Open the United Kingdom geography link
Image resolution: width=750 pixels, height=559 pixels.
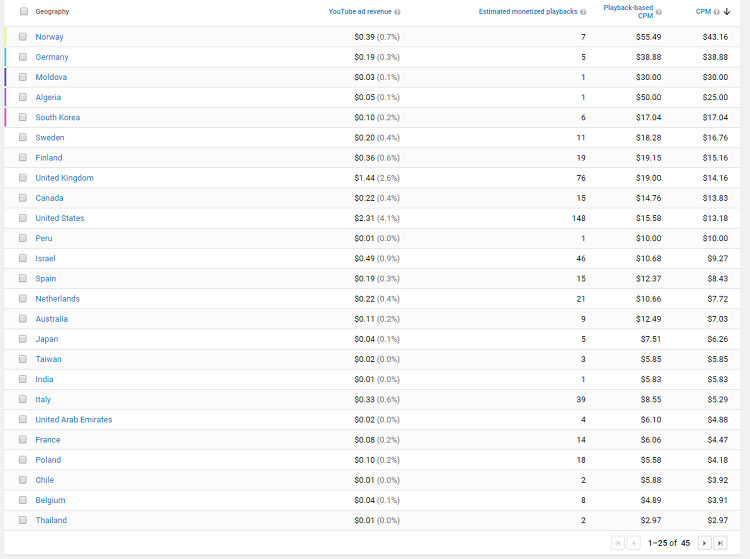pos(65,178)
